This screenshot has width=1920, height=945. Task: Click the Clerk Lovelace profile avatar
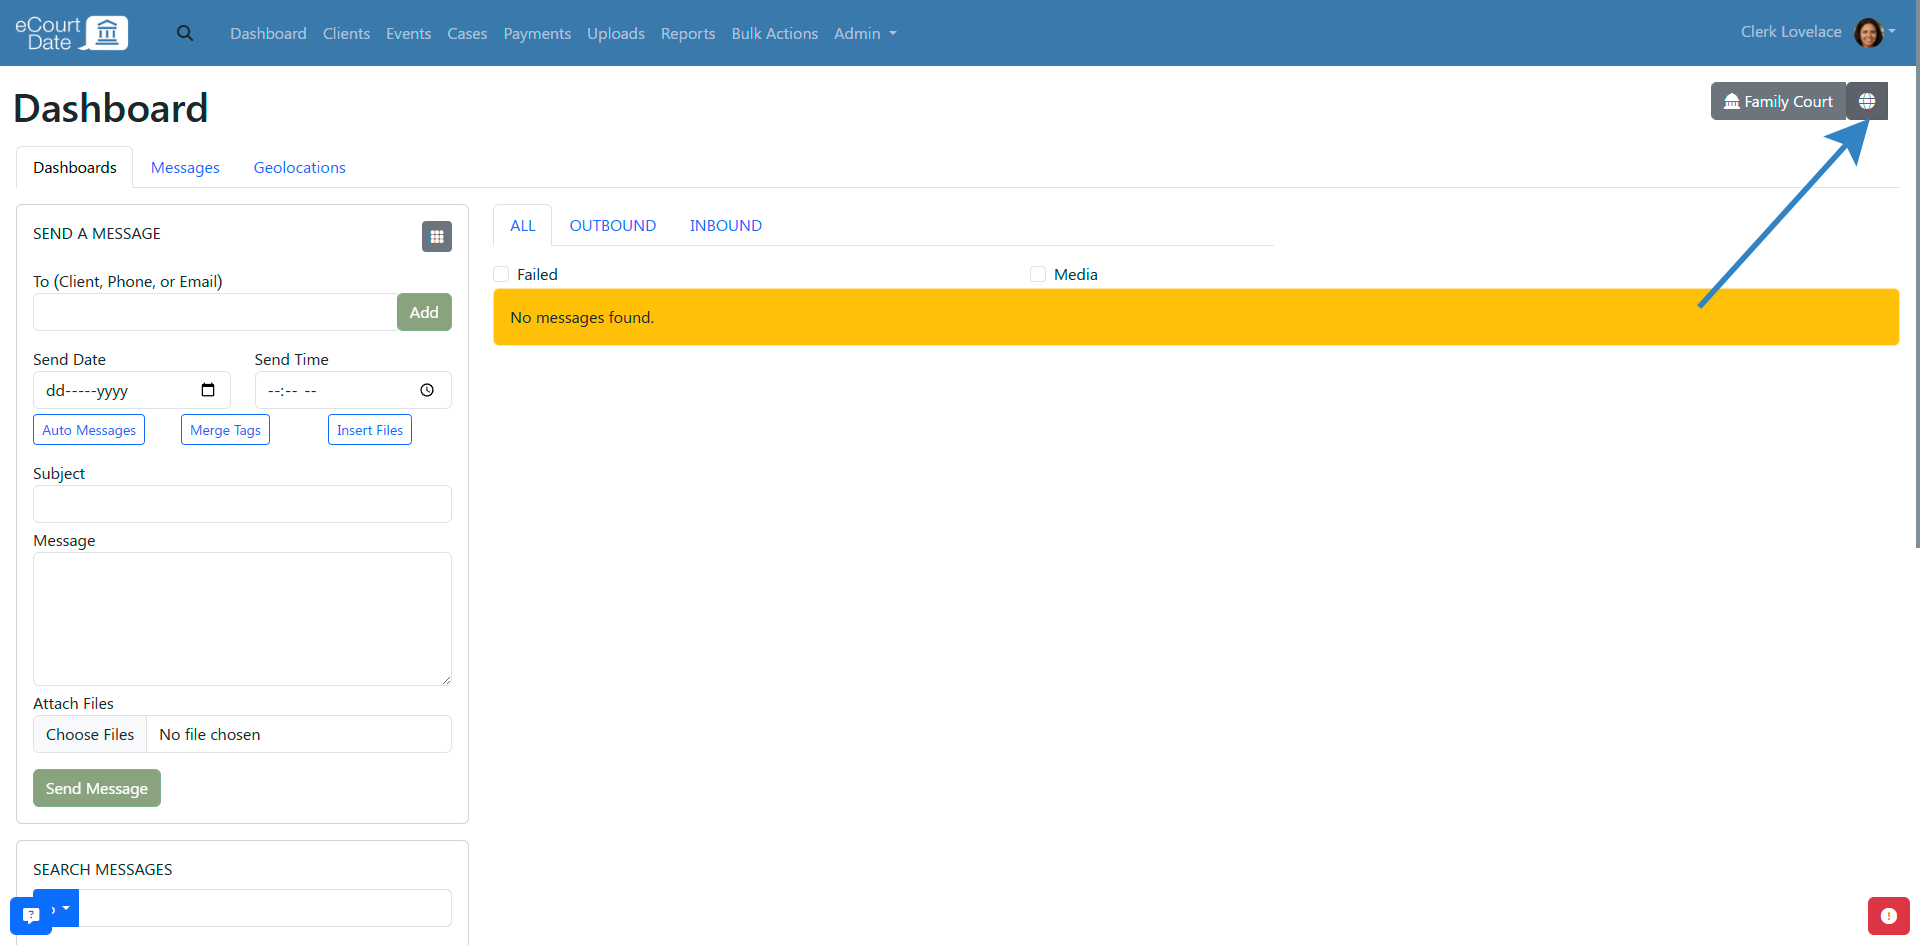coord(1867,33)
